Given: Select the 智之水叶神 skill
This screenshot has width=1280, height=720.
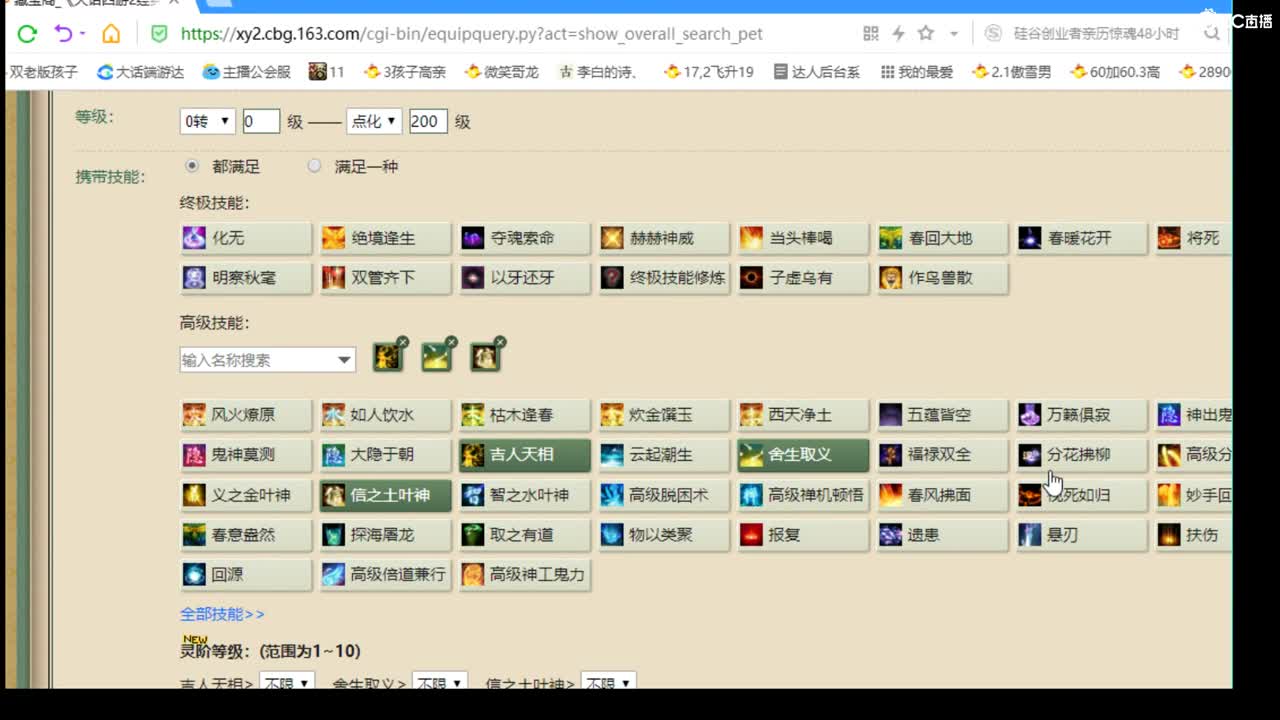Looking at the screenshot, I should point(525,495).
